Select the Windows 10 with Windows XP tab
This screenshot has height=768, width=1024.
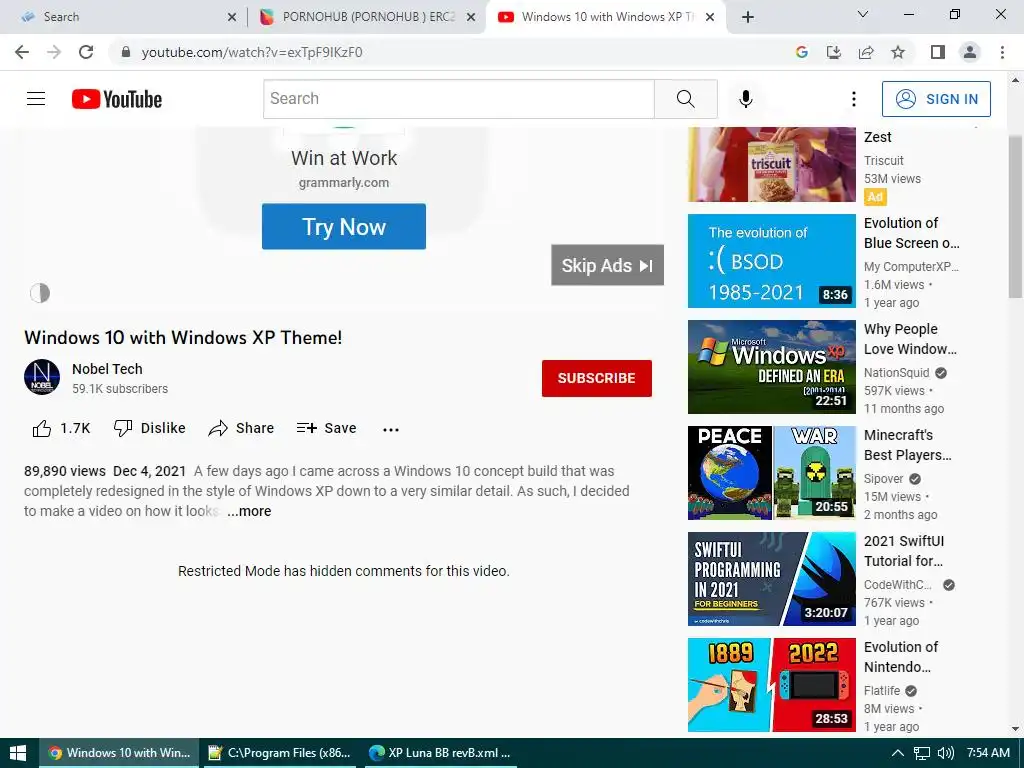[606, 17]
